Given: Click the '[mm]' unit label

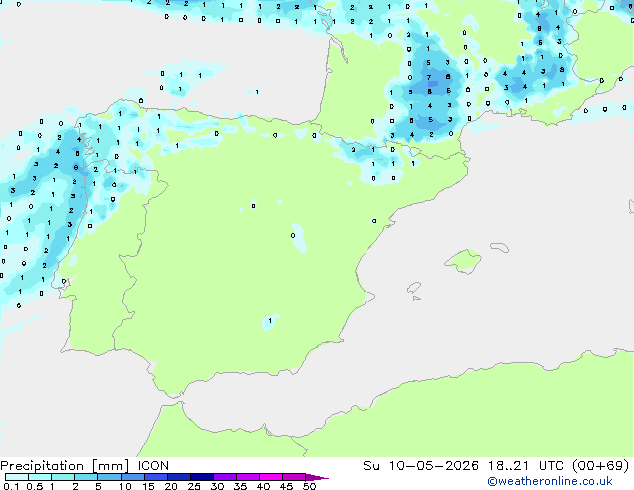Looking at the screenshot, I should pos(111,466).
